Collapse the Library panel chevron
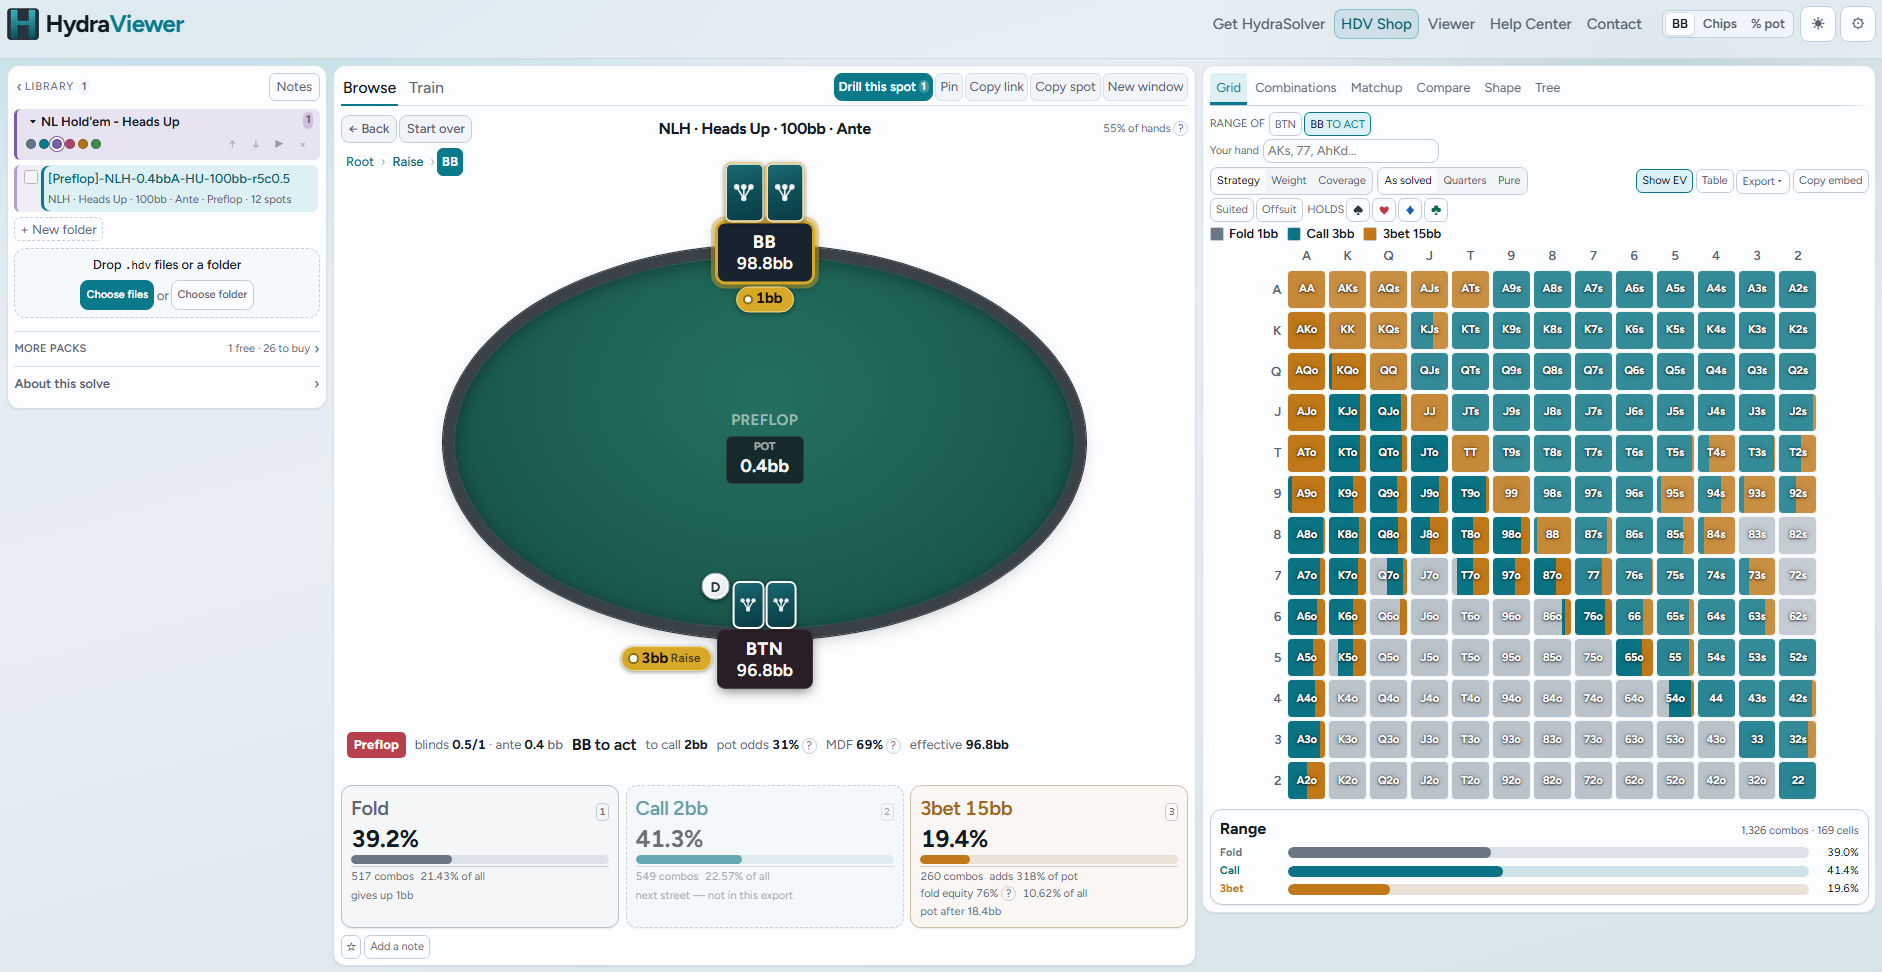The image size is (1882, 972). point(19,87)
